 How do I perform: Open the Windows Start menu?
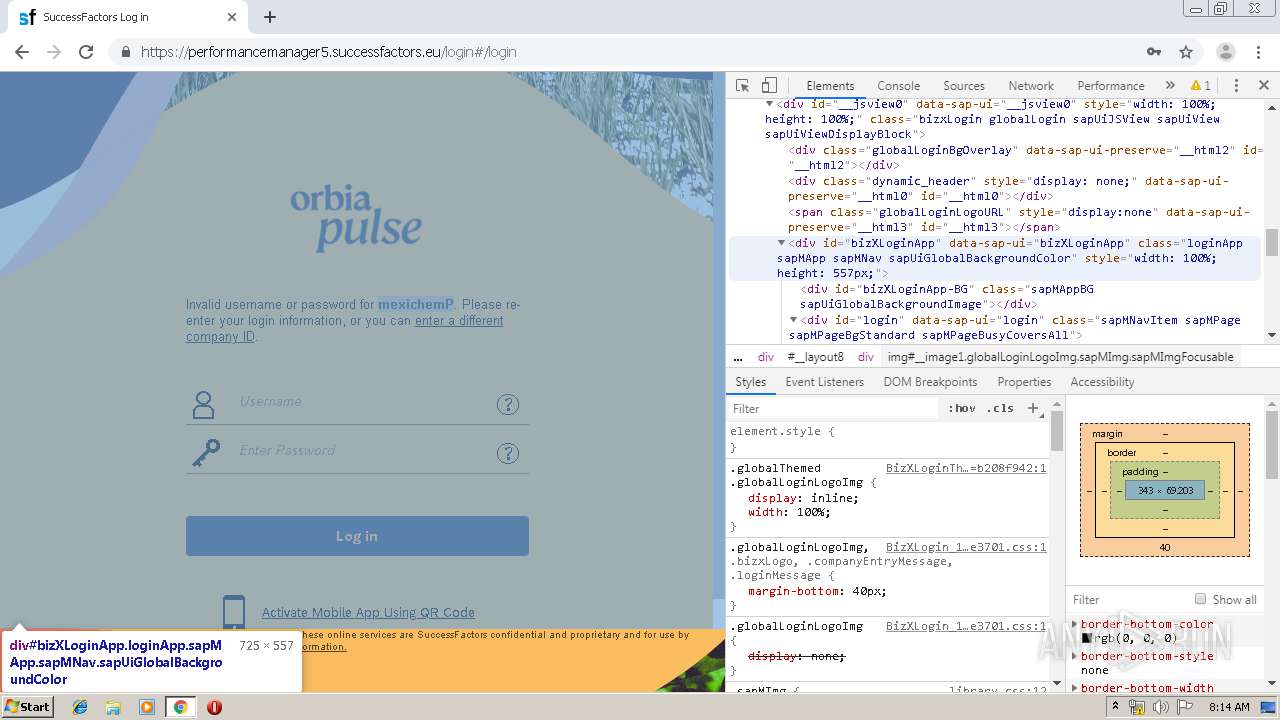coord(28,707)
